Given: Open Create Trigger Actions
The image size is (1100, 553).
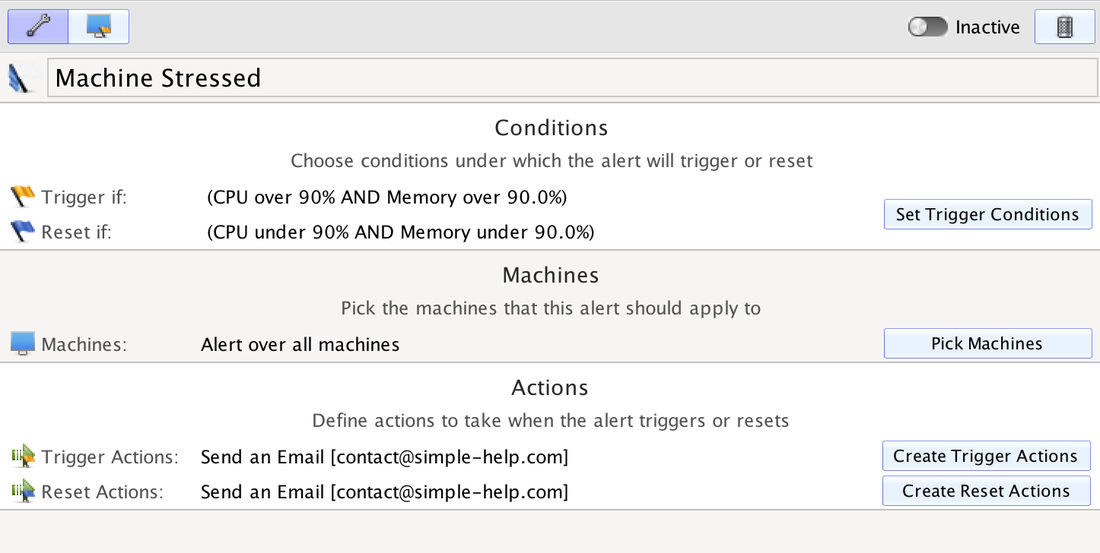Looking at the screenshot, I should [986, 456].
